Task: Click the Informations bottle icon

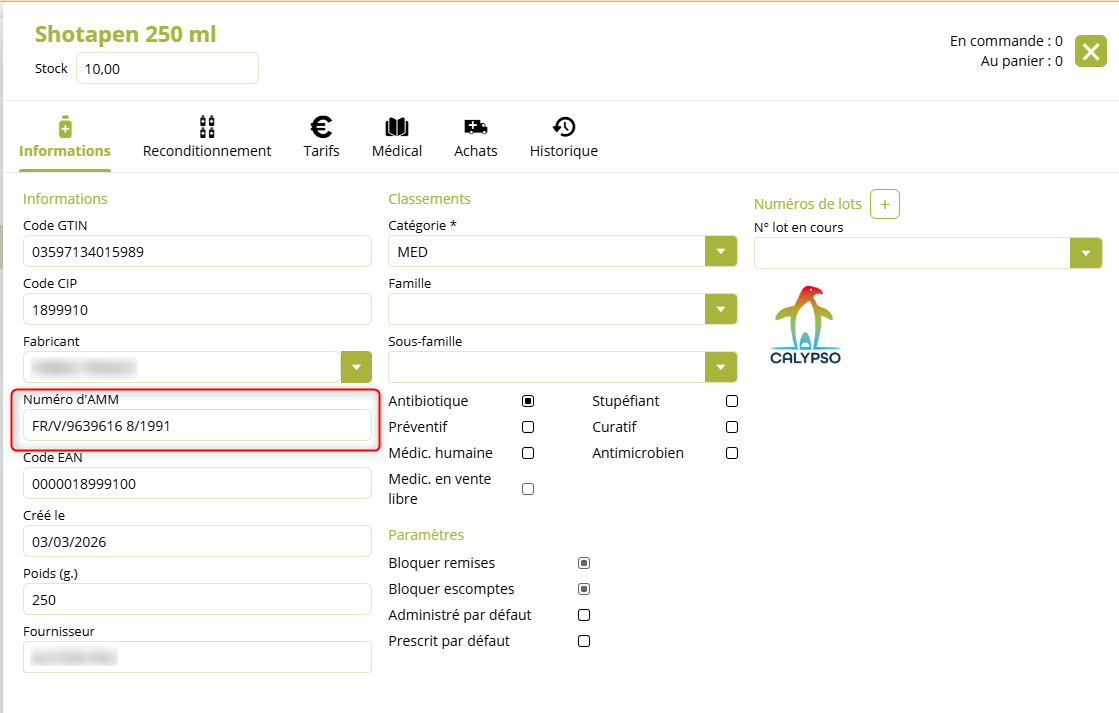Action: click(65, 126)
